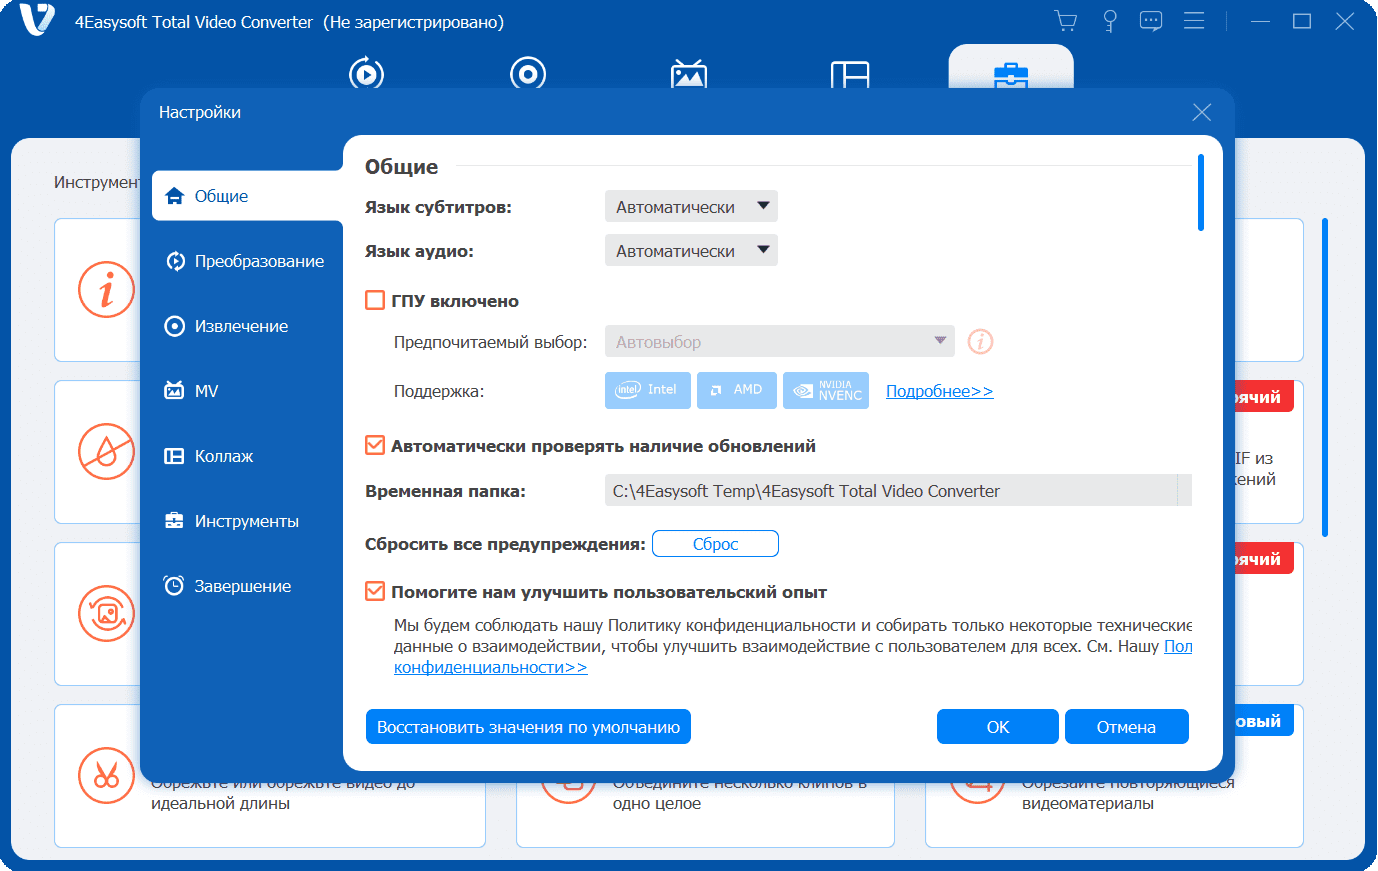The image size is (1378, 871).
Task: Open the scissors trimmer icon in background
Action: tap(106, 775)
